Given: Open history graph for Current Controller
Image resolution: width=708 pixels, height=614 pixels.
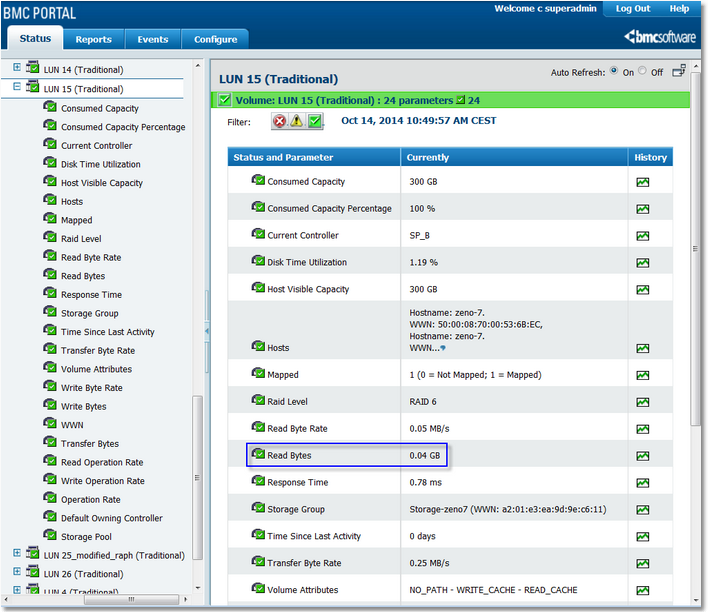Looking at the screenshot, I should point(642,236).
